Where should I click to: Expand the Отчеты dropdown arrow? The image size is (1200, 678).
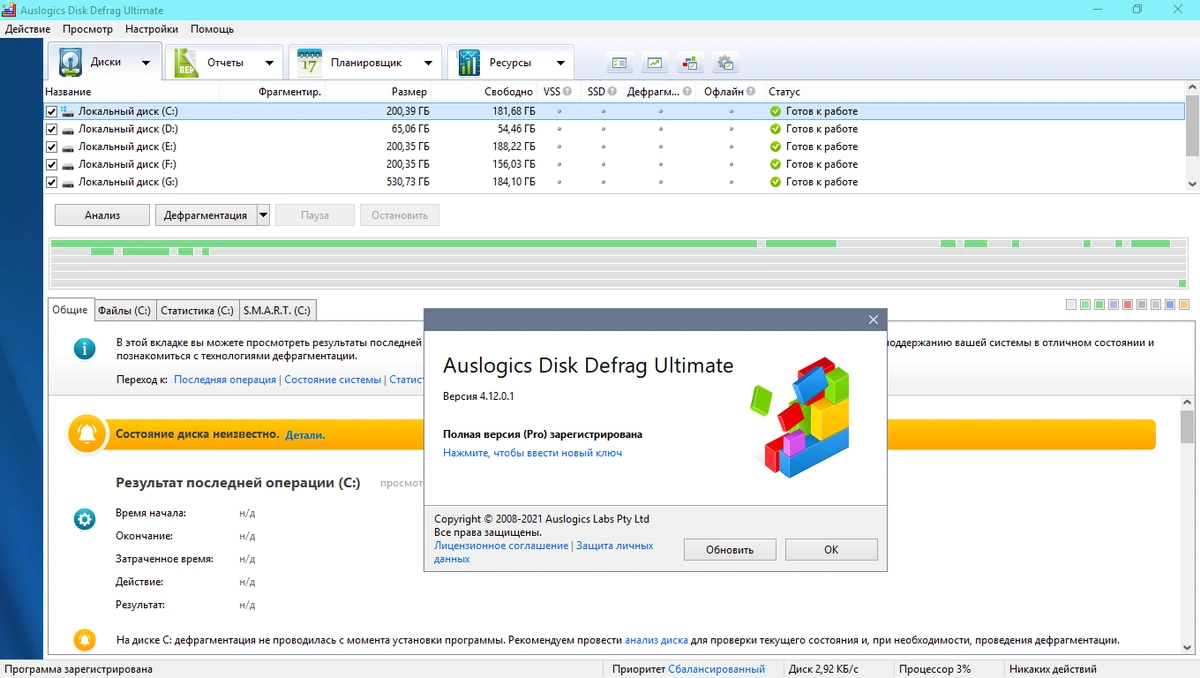(x=269, y=63)
